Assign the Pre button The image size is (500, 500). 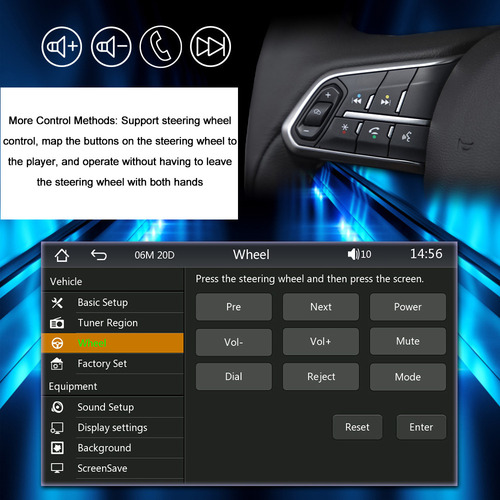[234, 307]
